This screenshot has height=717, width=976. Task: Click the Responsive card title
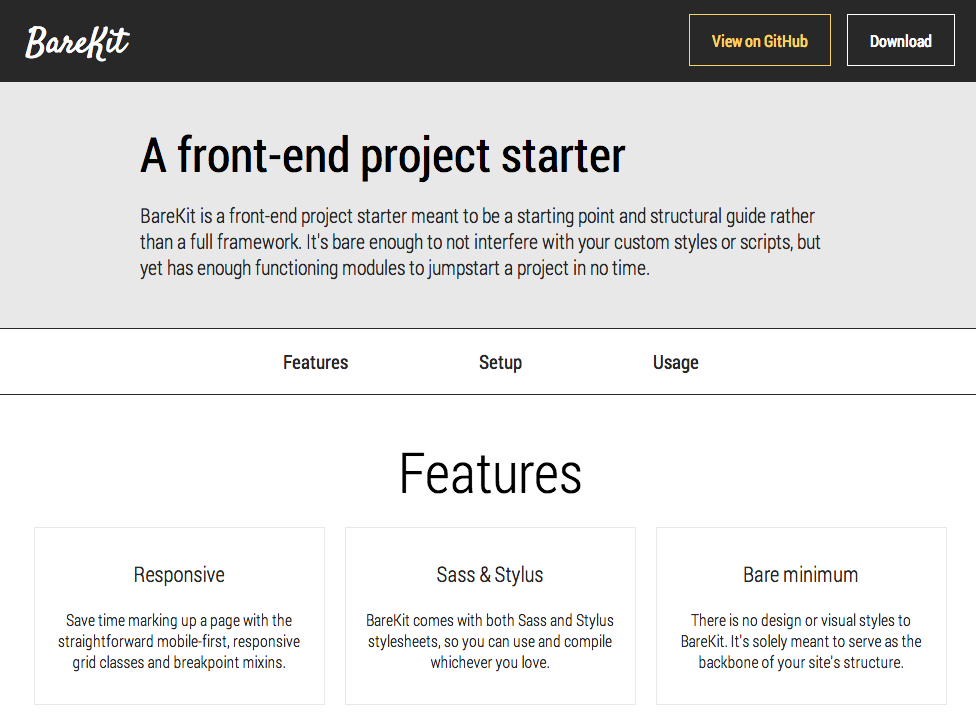coord(179,574)
